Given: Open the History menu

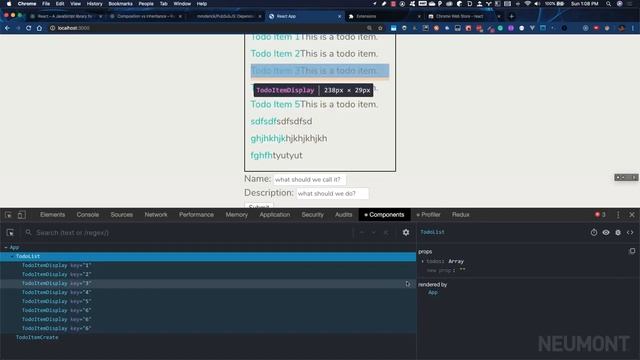Looking at the screenshot, I should click(x=94, y=4).
